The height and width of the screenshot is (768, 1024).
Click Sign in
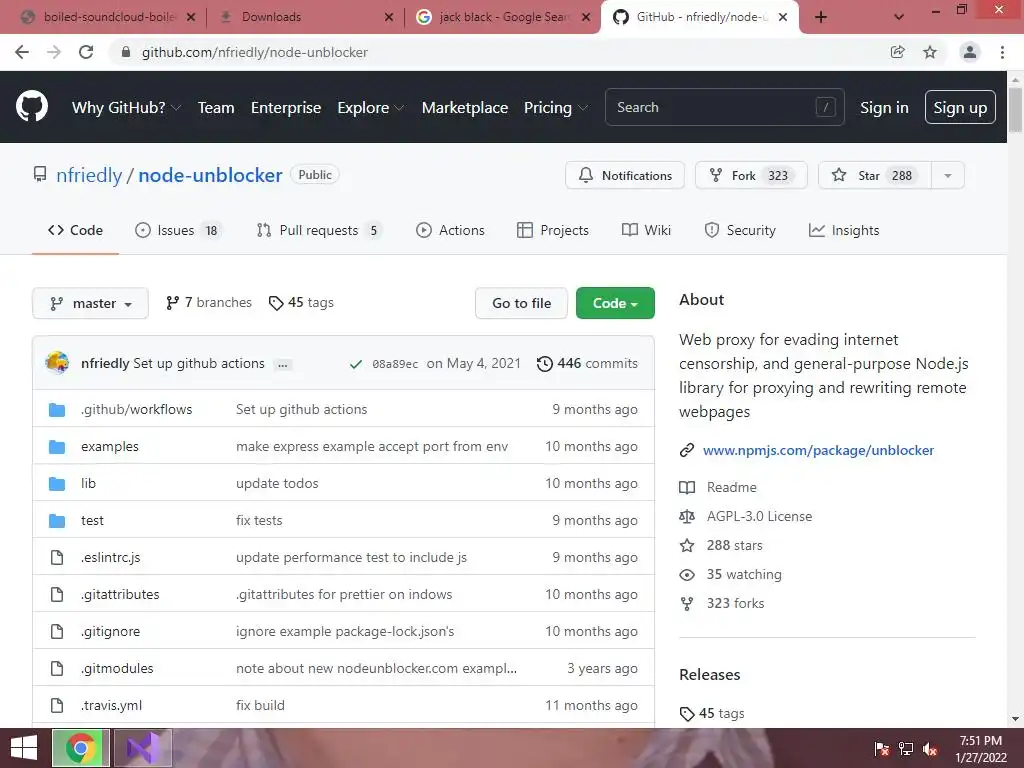point(884,107)
